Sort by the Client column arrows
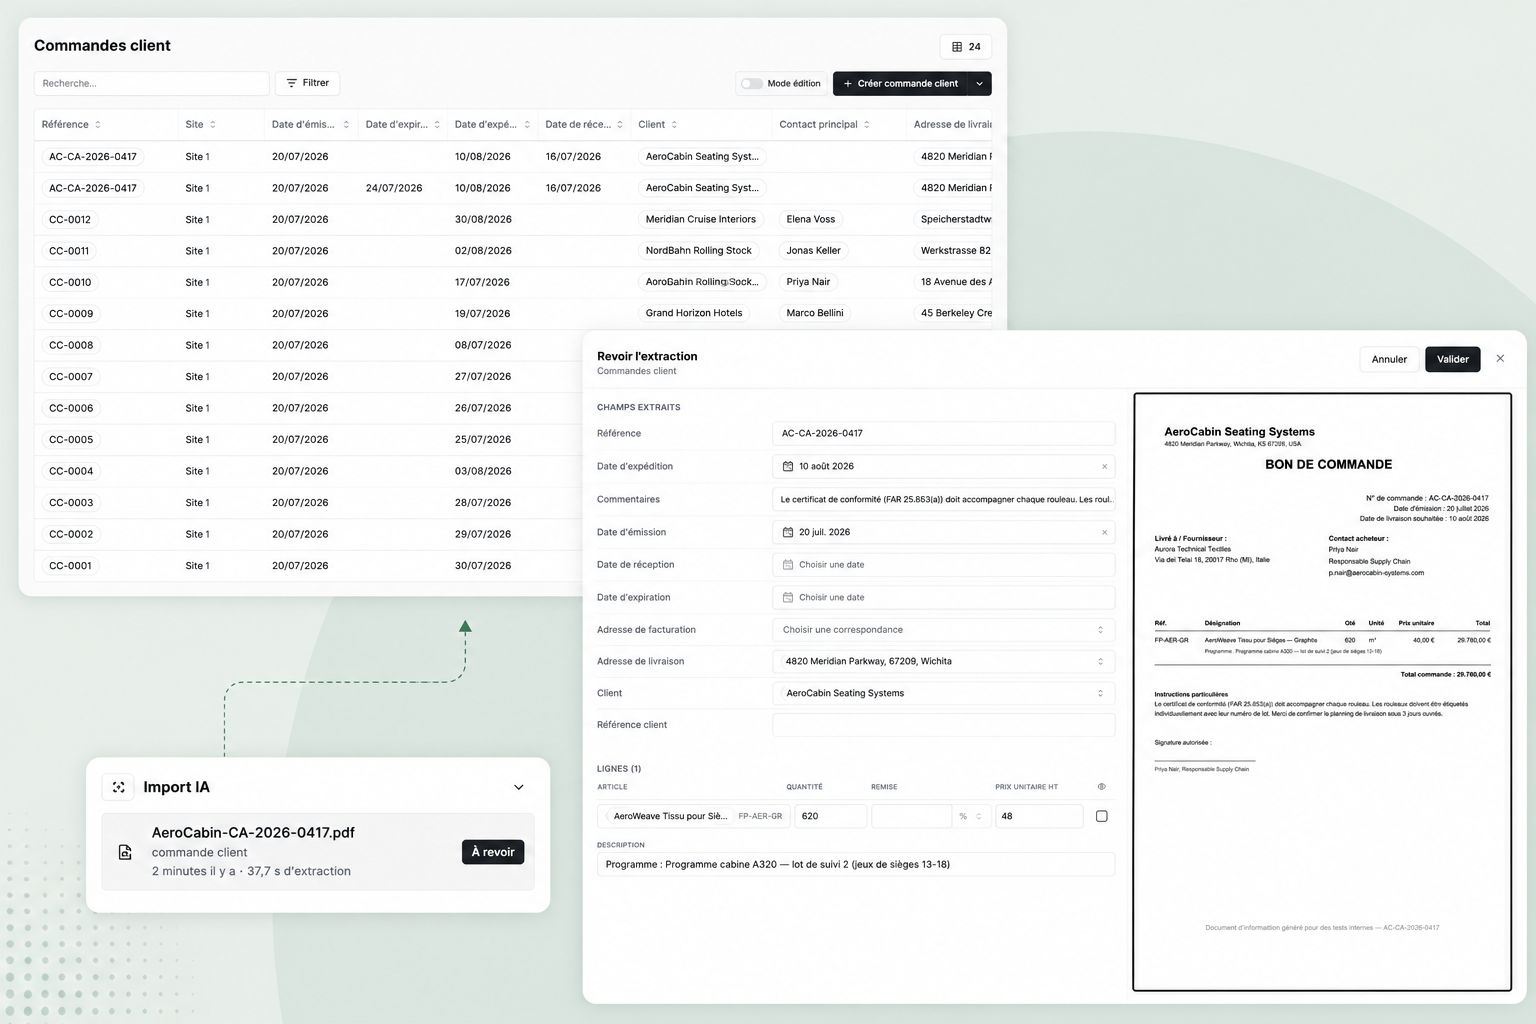The width and height of the screenshot is (1536, 1024). [x=674, y=125]
